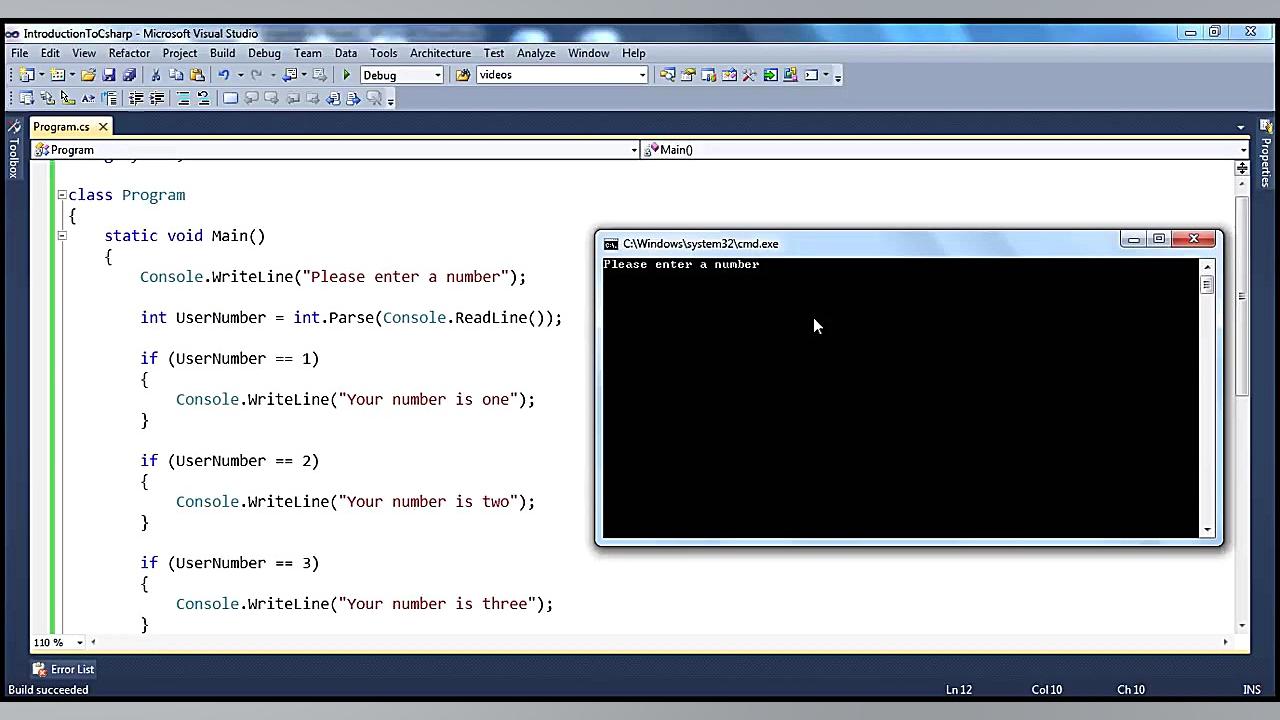Collapse the static void Main method region
1280x720 pixels.
click(x=61, y=236)
